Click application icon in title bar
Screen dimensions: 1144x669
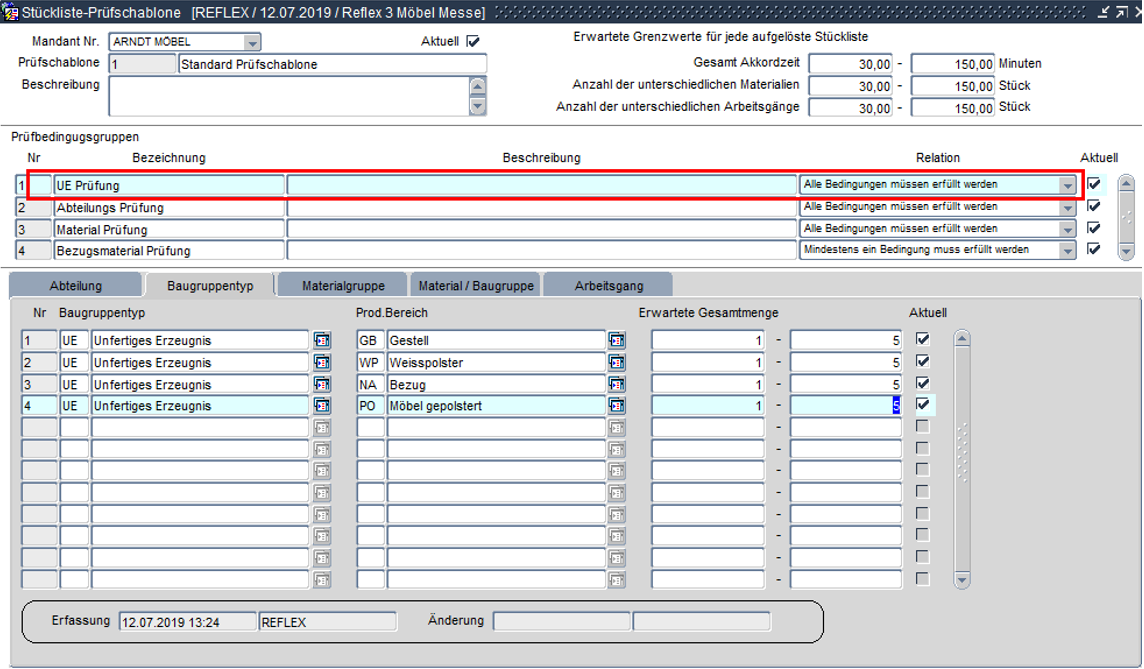pyautogui.click(x=11, y=12)
